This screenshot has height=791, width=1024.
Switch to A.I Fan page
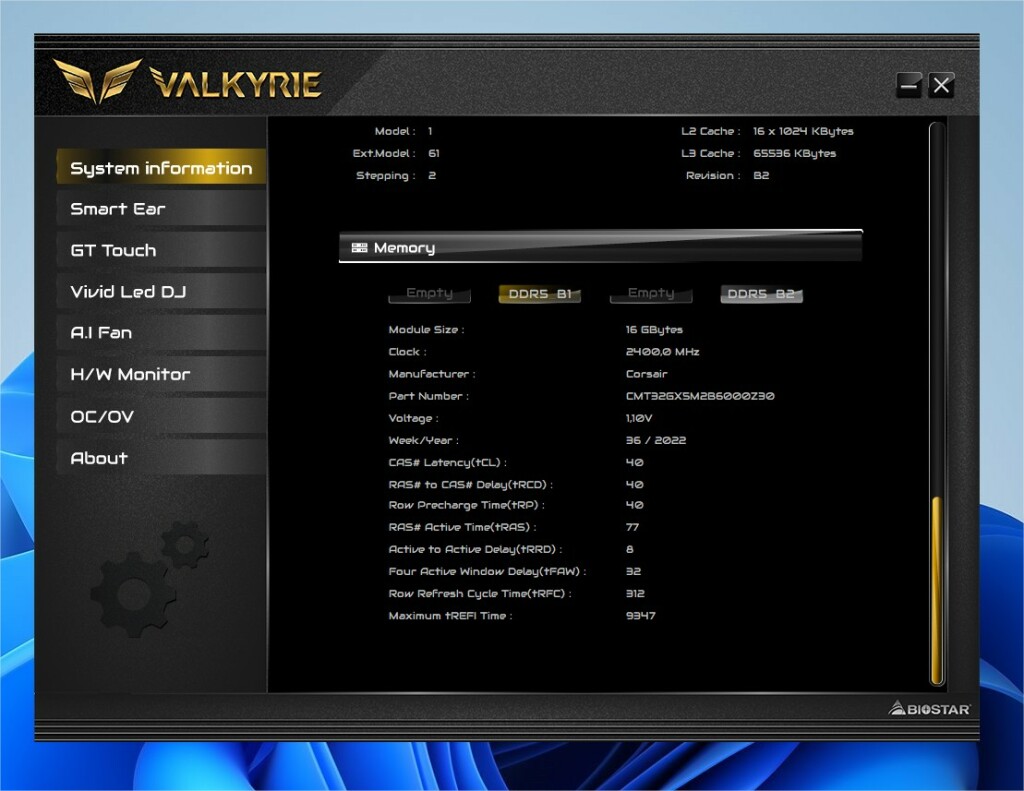(x=161, y=332)
